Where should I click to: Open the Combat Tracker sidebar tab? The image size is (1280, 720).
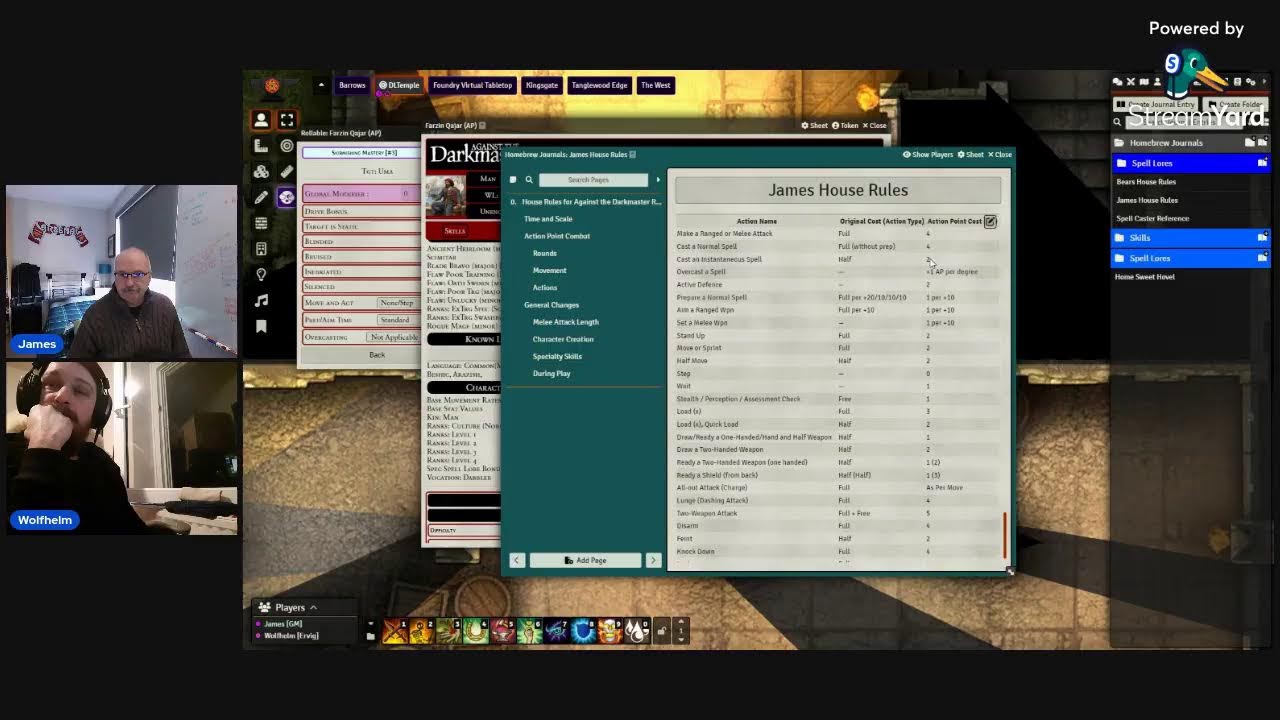coord(1131,82)
